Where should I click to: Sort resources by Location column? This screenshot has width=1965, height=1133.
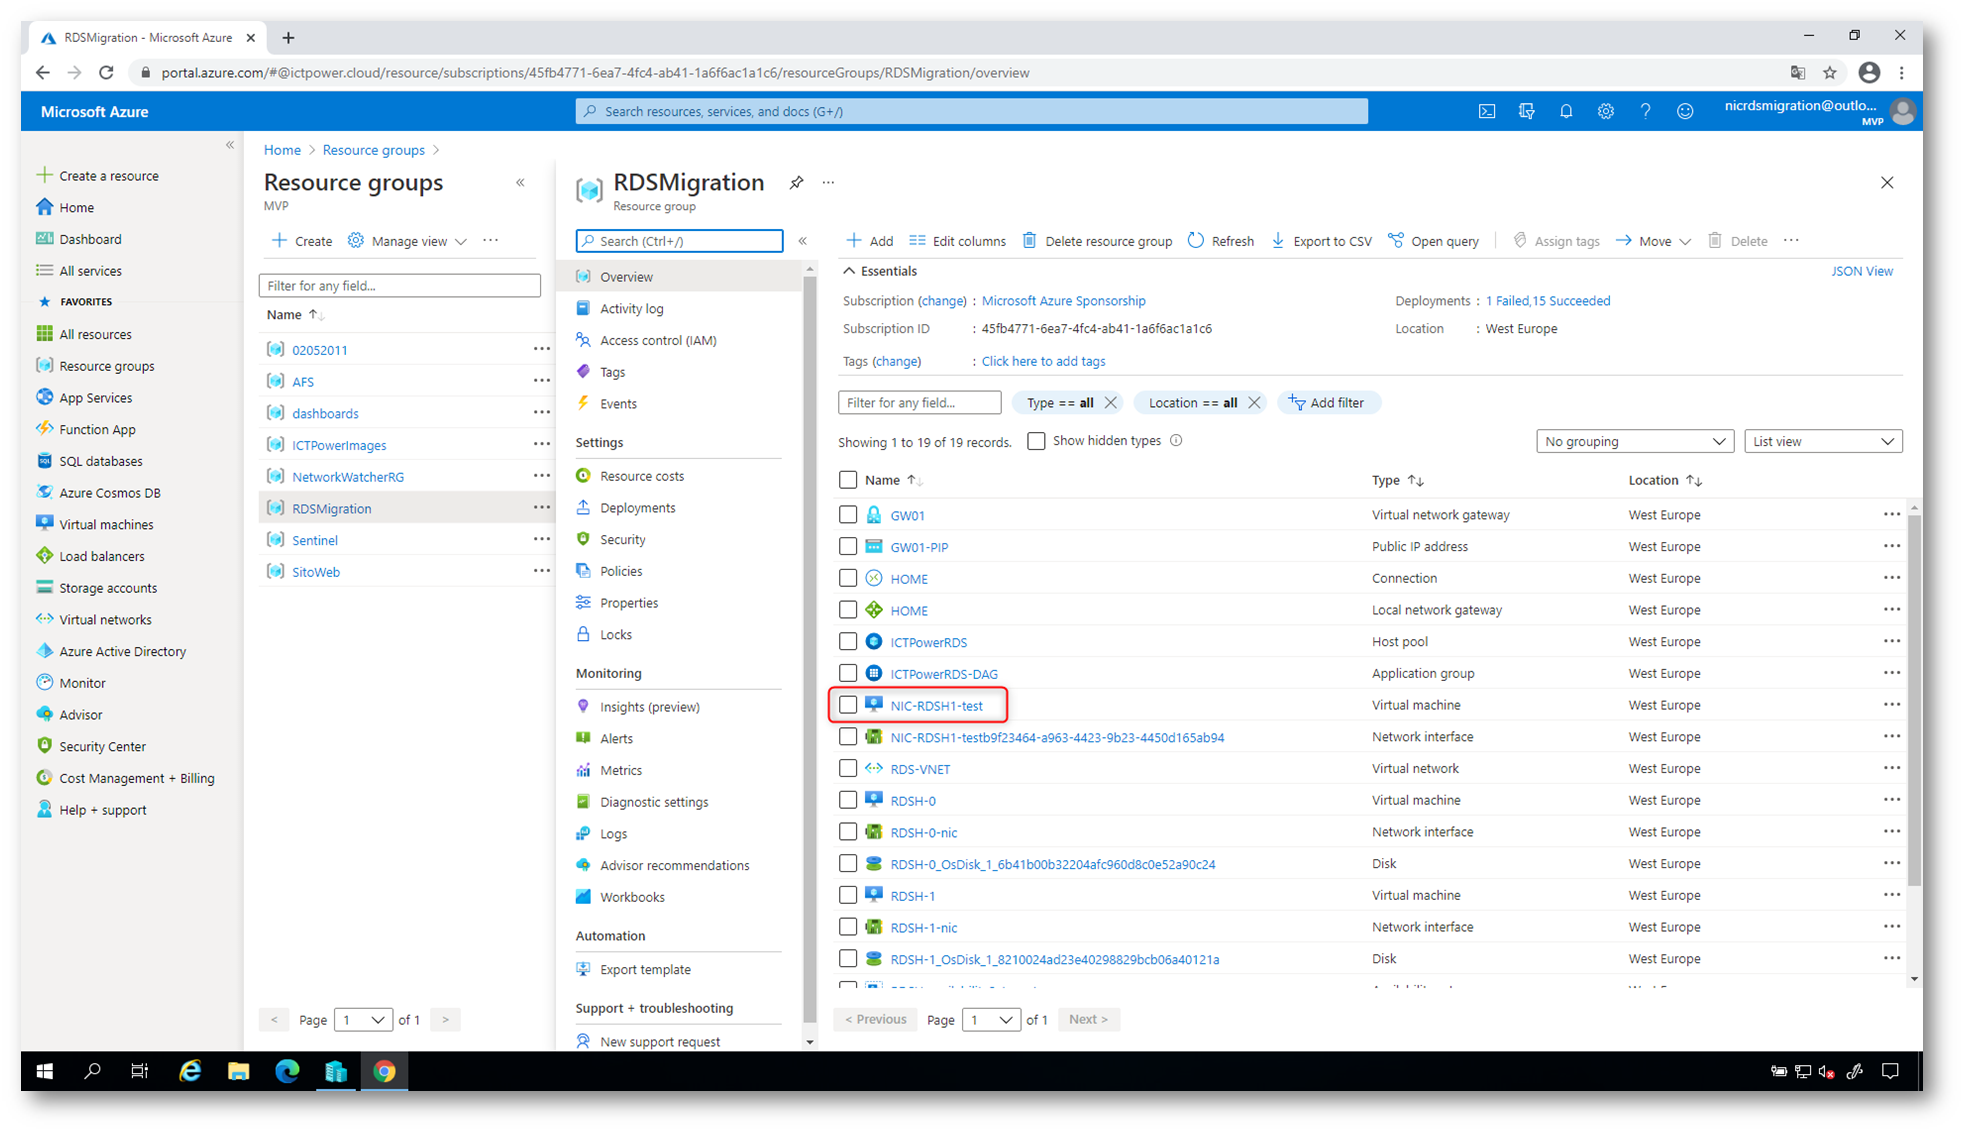(1664, 480)
